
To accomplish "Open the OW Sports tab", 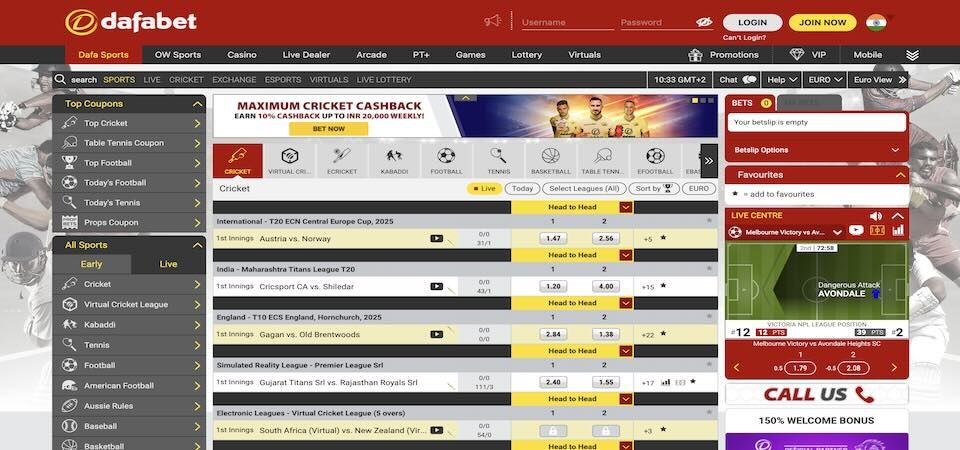I will tap(178, 54).
